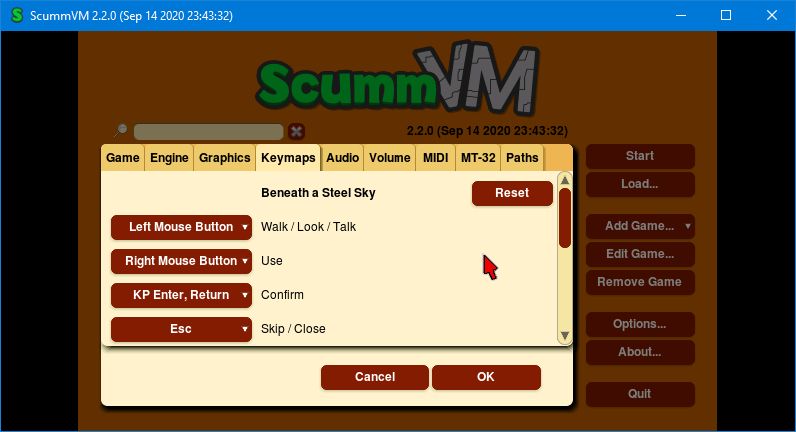This screenshot has width=796, height=432.
Task: Switch to the Game tab
Action: click(123, 158)
